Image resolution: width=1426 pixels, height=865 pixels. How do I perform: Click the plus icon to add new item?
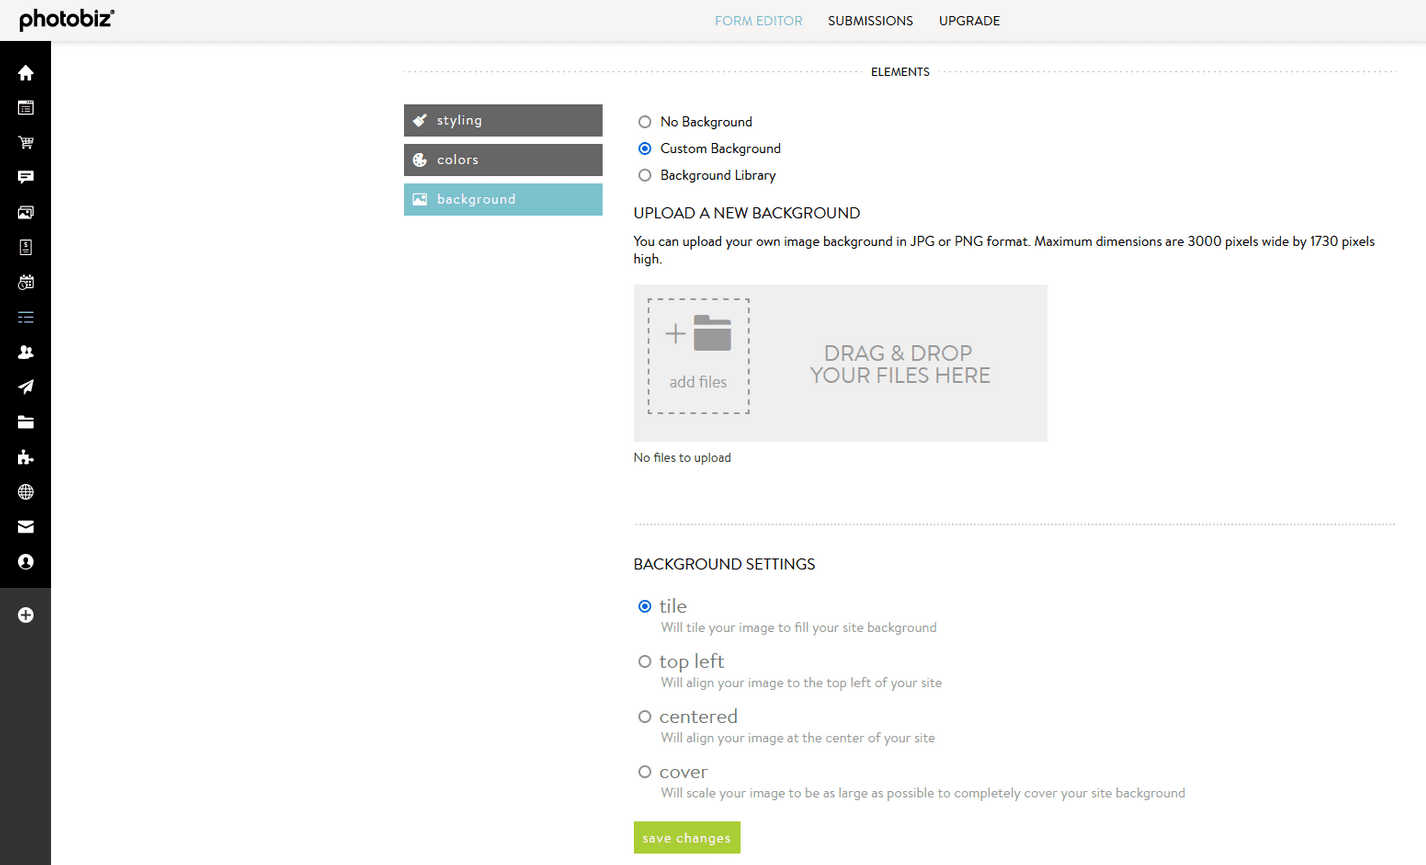26,615
